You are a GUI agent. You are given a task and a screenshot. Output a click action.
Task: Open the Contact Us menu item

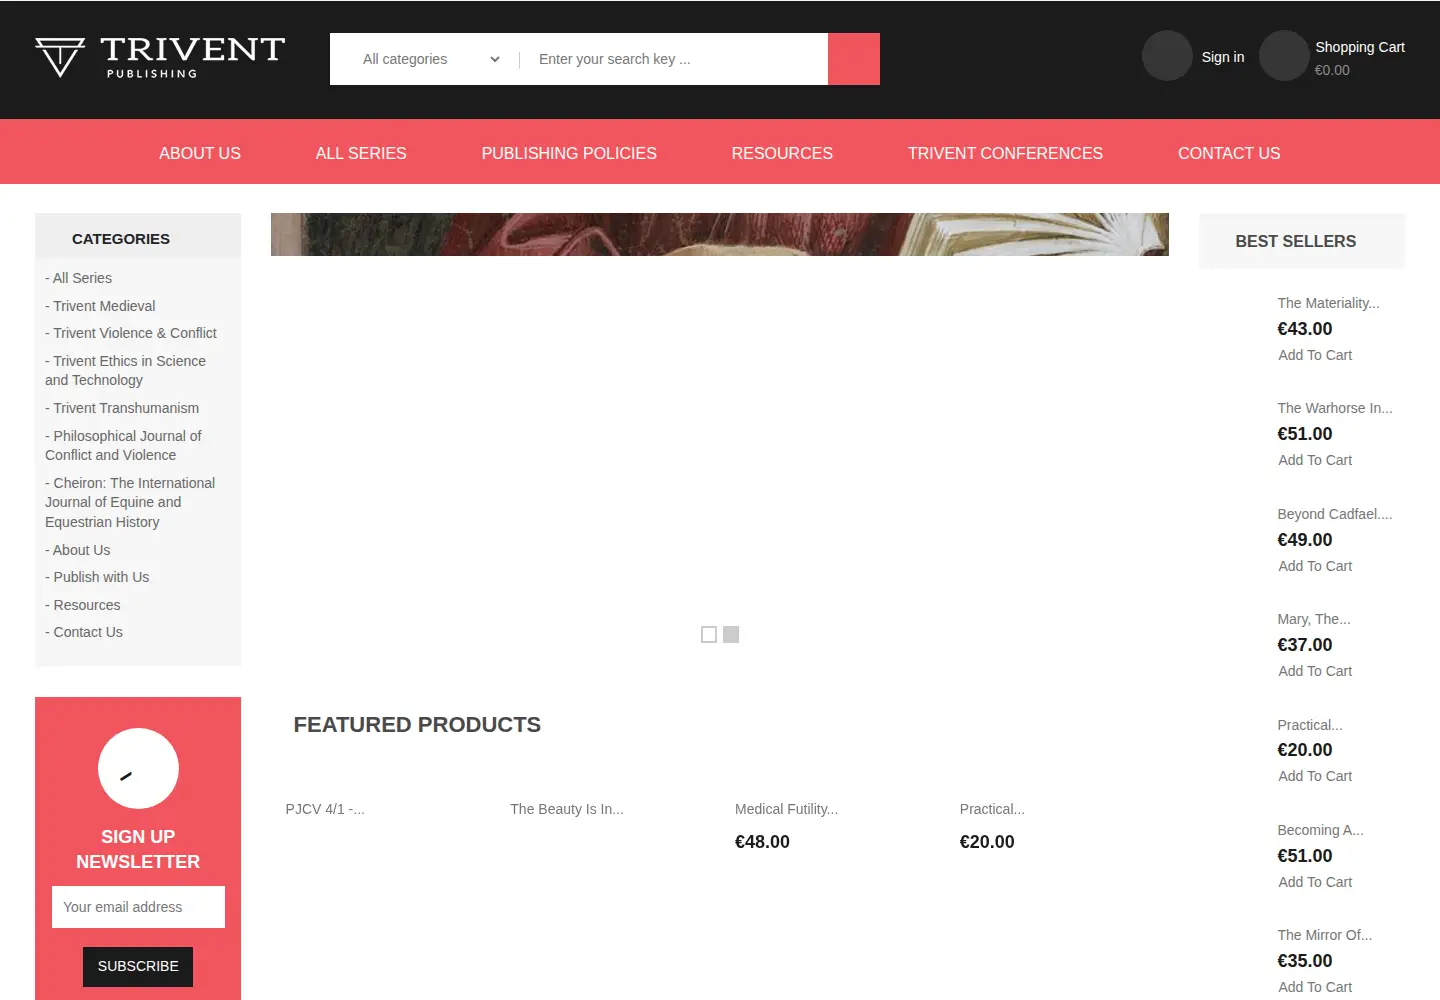point(1229,153)
